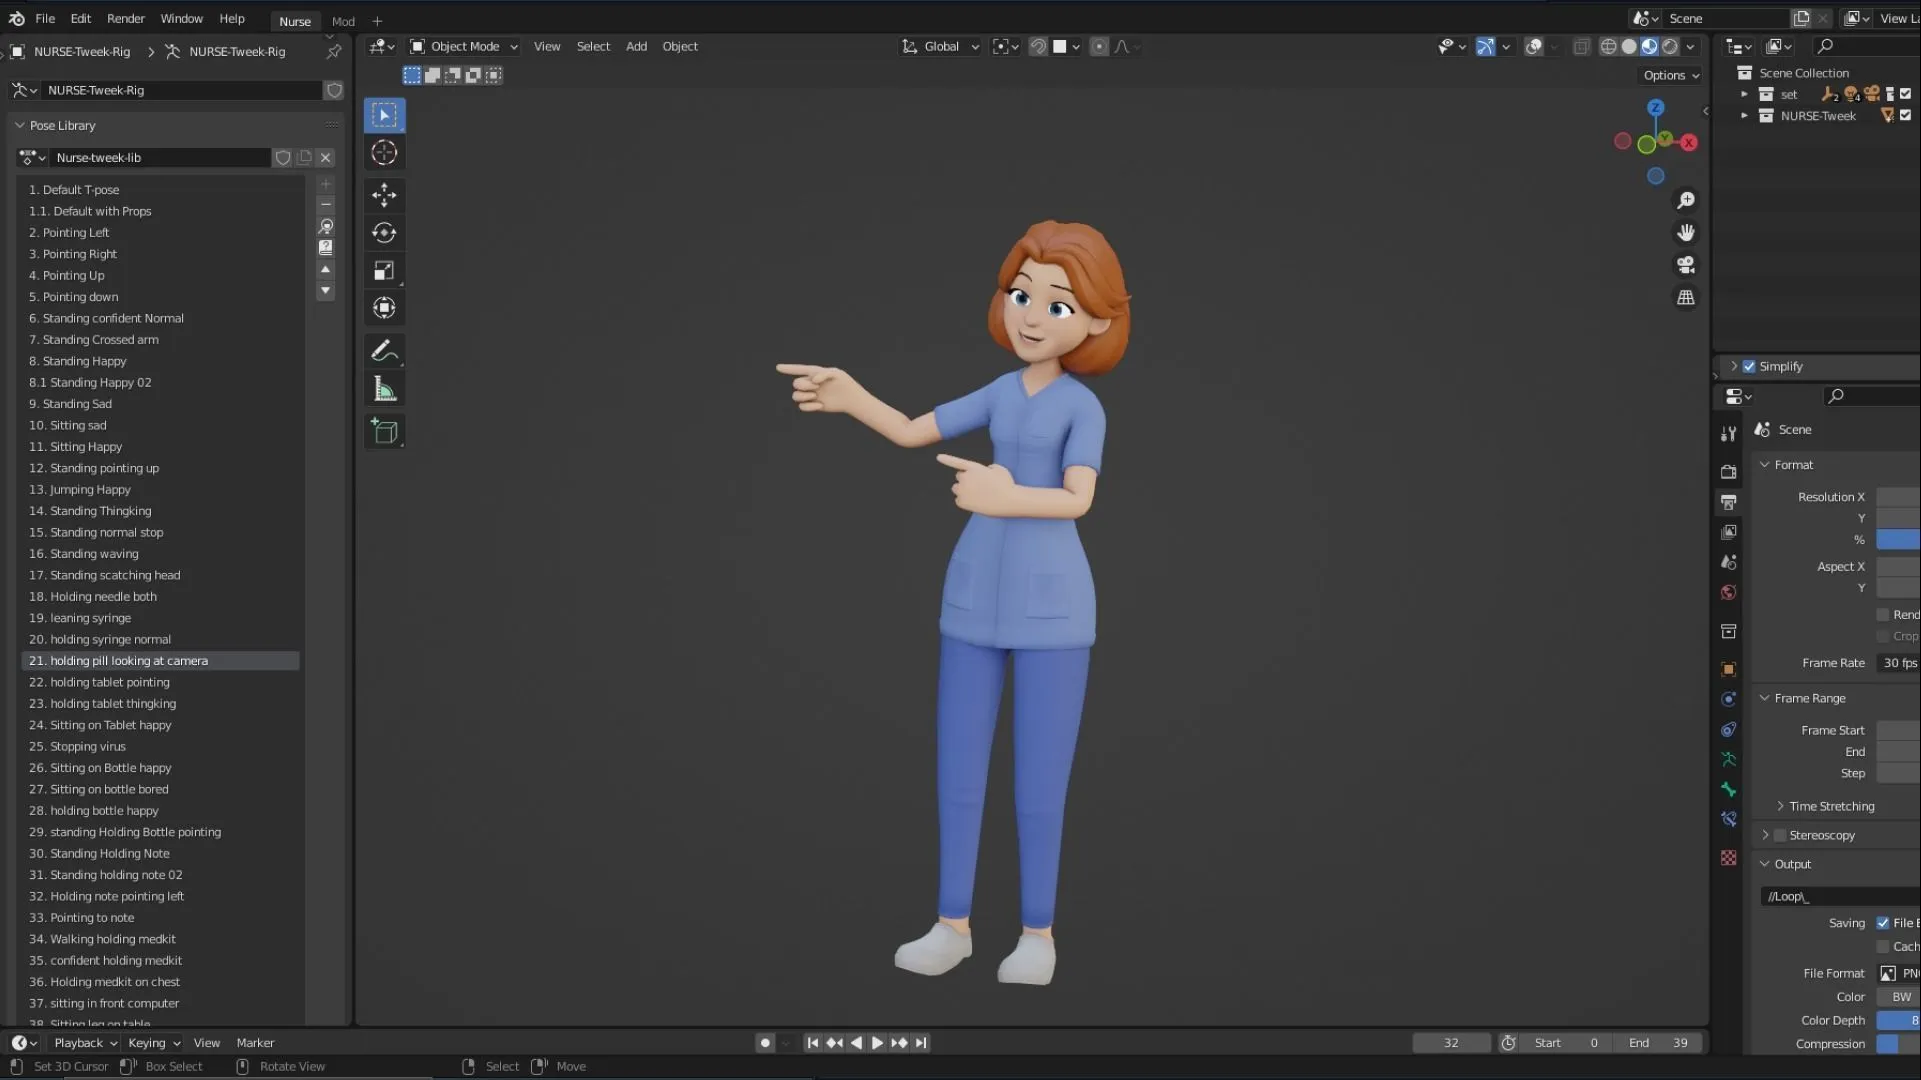Activate the Measure tool

point(384,389)
